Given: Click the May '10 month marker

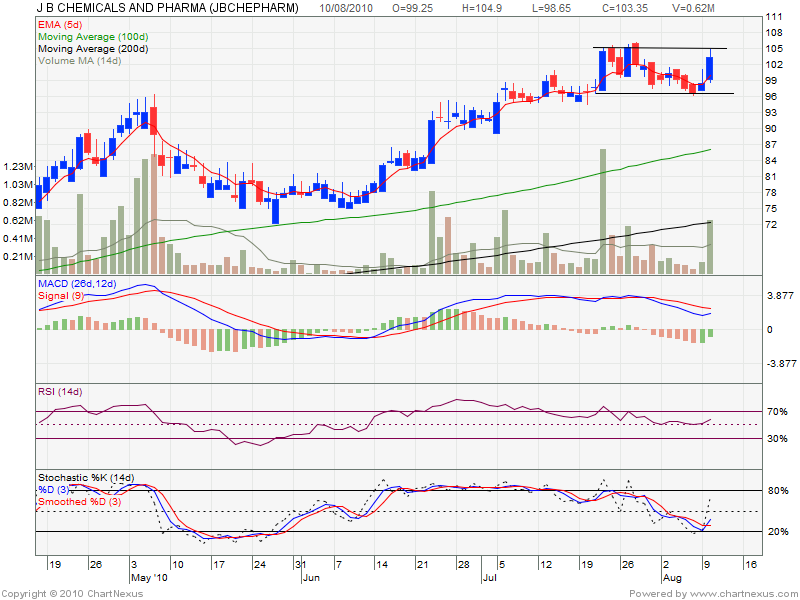Looking at the screenshot, I should [147, 577].
